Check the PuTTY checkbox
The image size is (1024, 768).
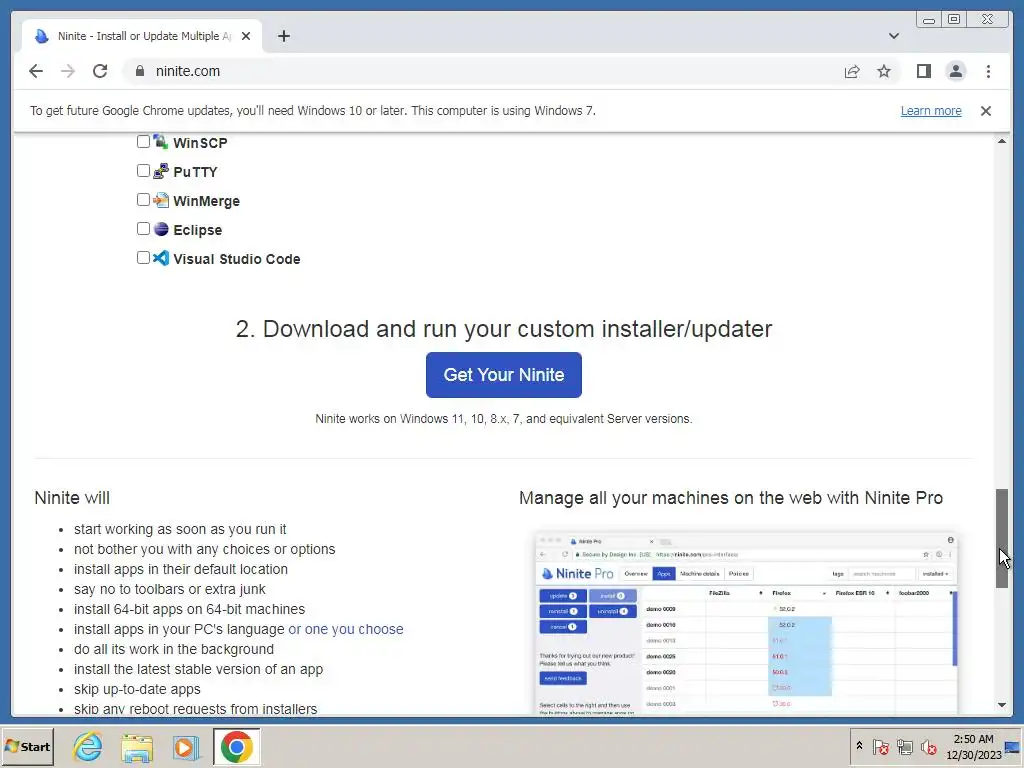tap(143, 170)
